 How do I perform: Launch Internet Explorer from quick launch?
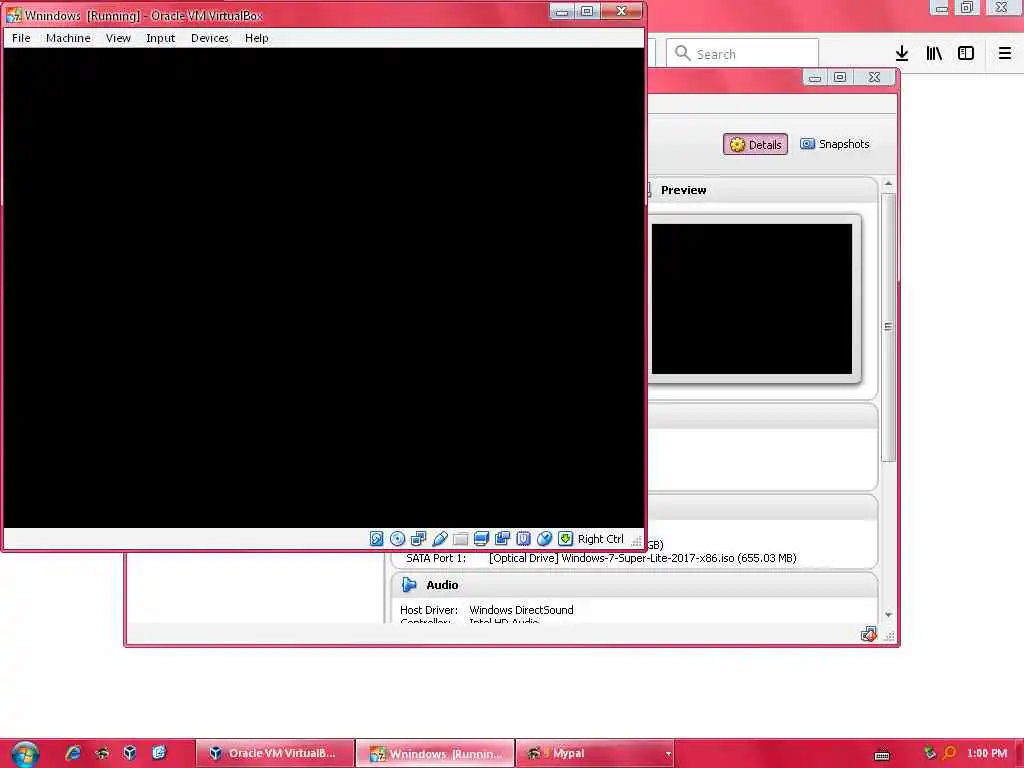click(x=73, y=753)
